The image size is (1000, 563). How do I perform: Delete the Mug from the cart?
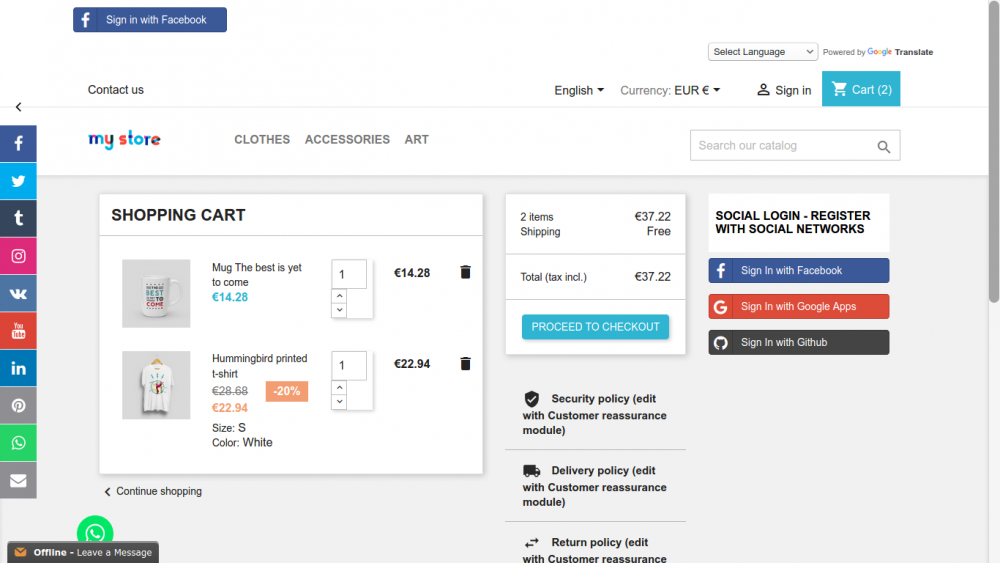tap(465, 272)
